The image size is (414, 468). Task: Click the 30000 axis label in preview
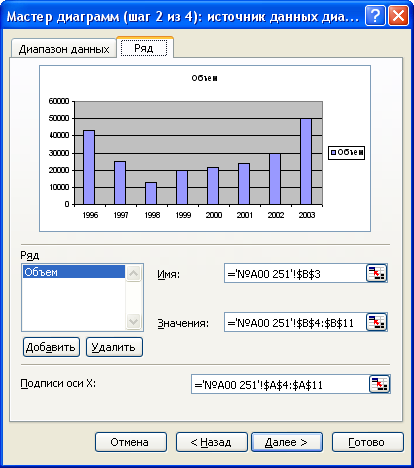59,153
